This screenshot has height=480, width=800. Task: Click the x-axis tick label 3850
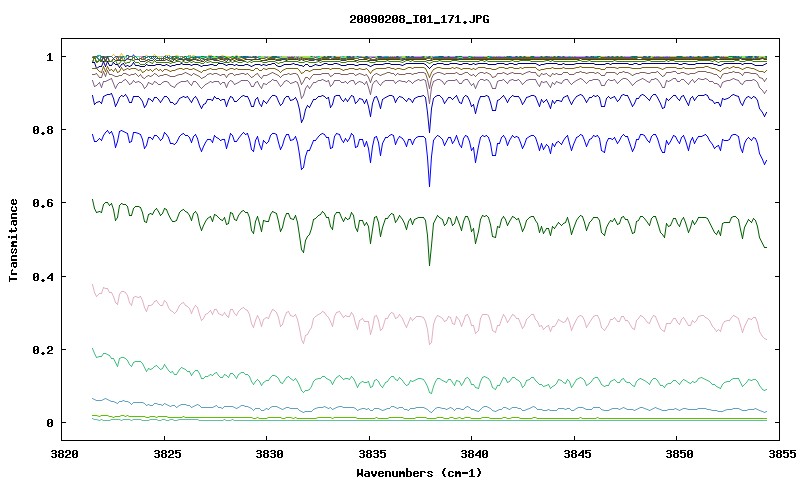pyautogui.click(x=679, y=453)
